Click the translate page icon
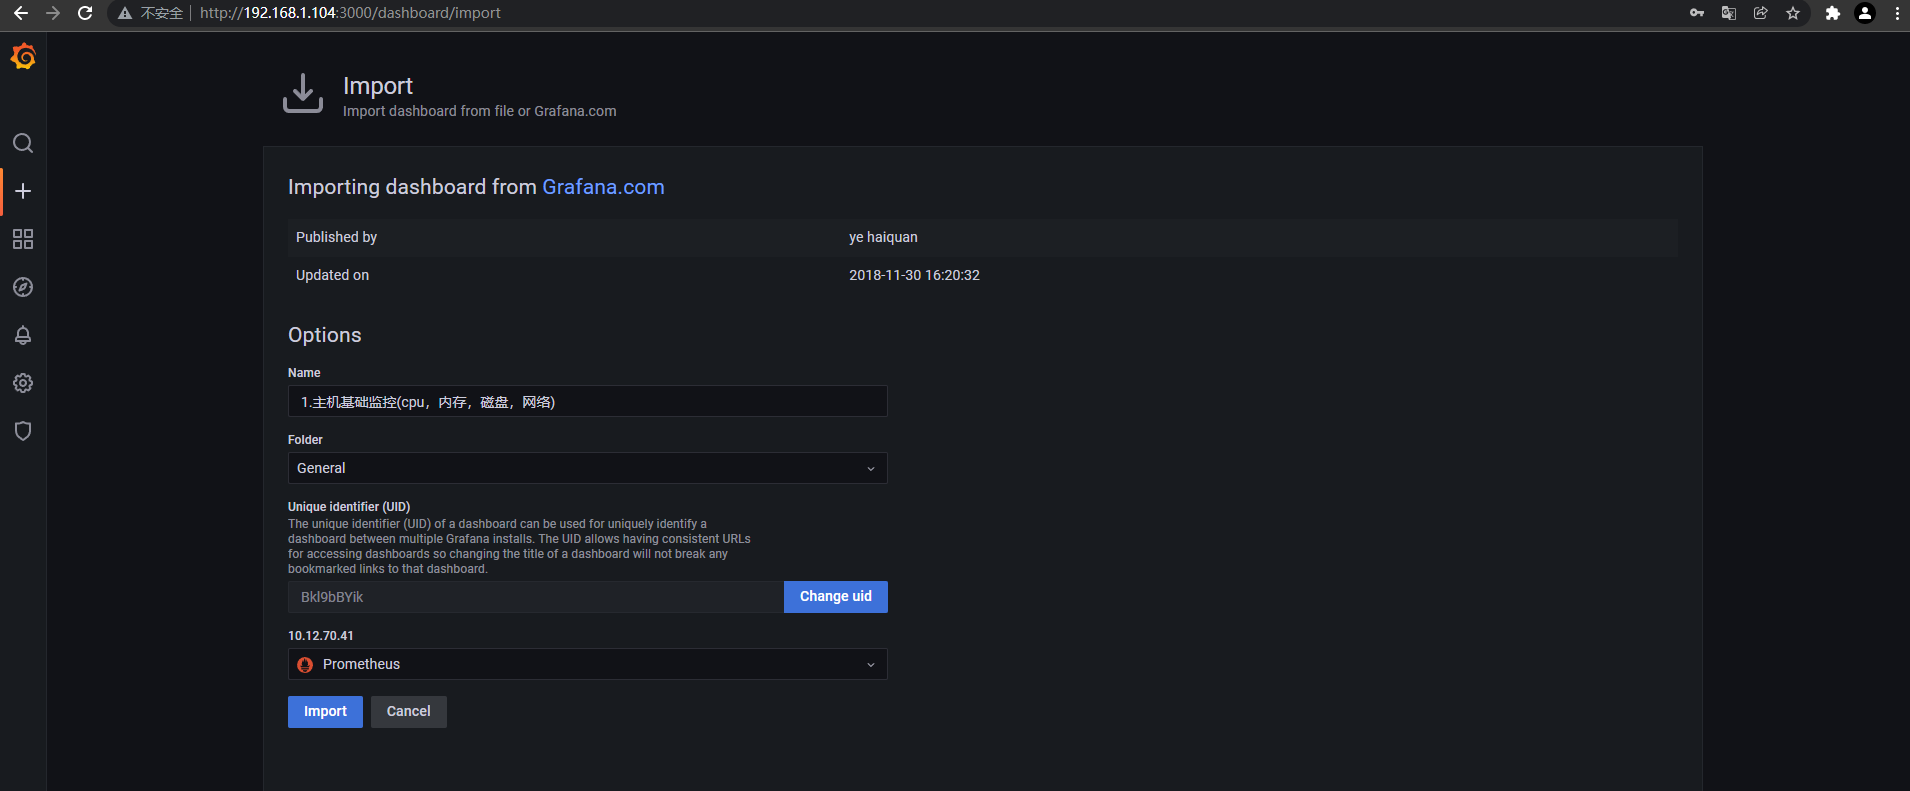Screen dimensions: 1910x791 [x=1729, y=13]
